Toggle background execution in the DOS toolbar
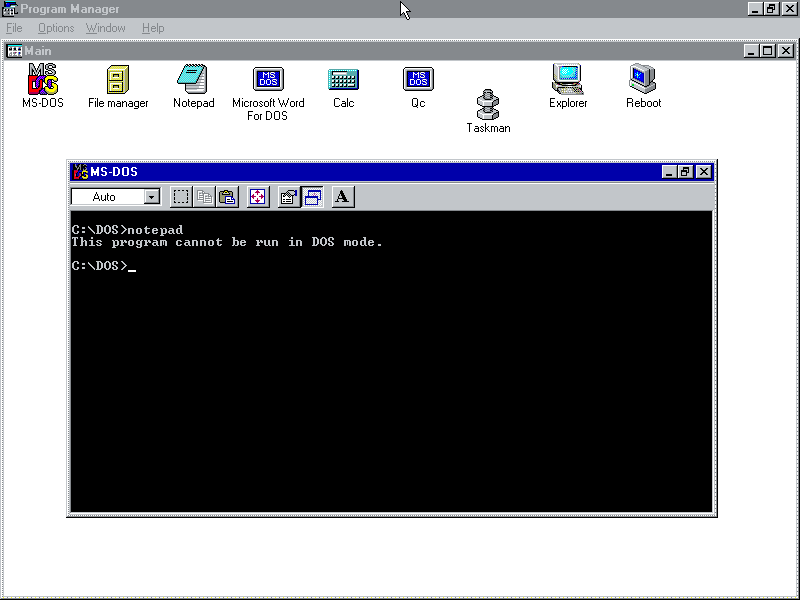Image resolution: width=800 pixels, height=600 pixels. click(x=312, y=196)
